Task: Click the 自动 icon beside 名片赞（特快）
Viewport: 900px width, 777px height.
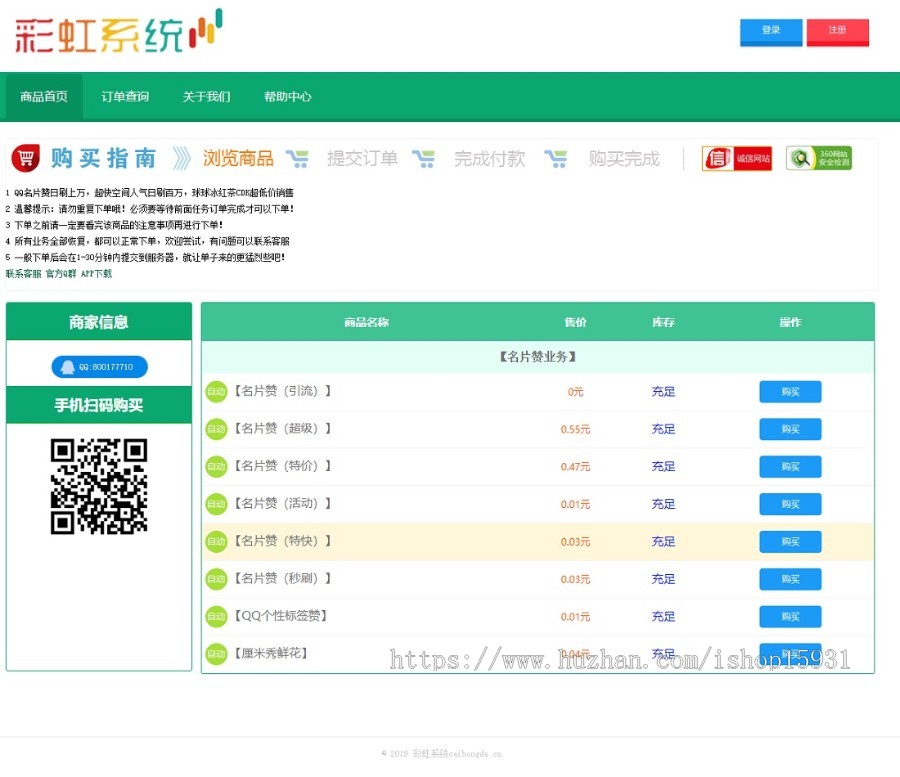Action: [x=216, y=542]
